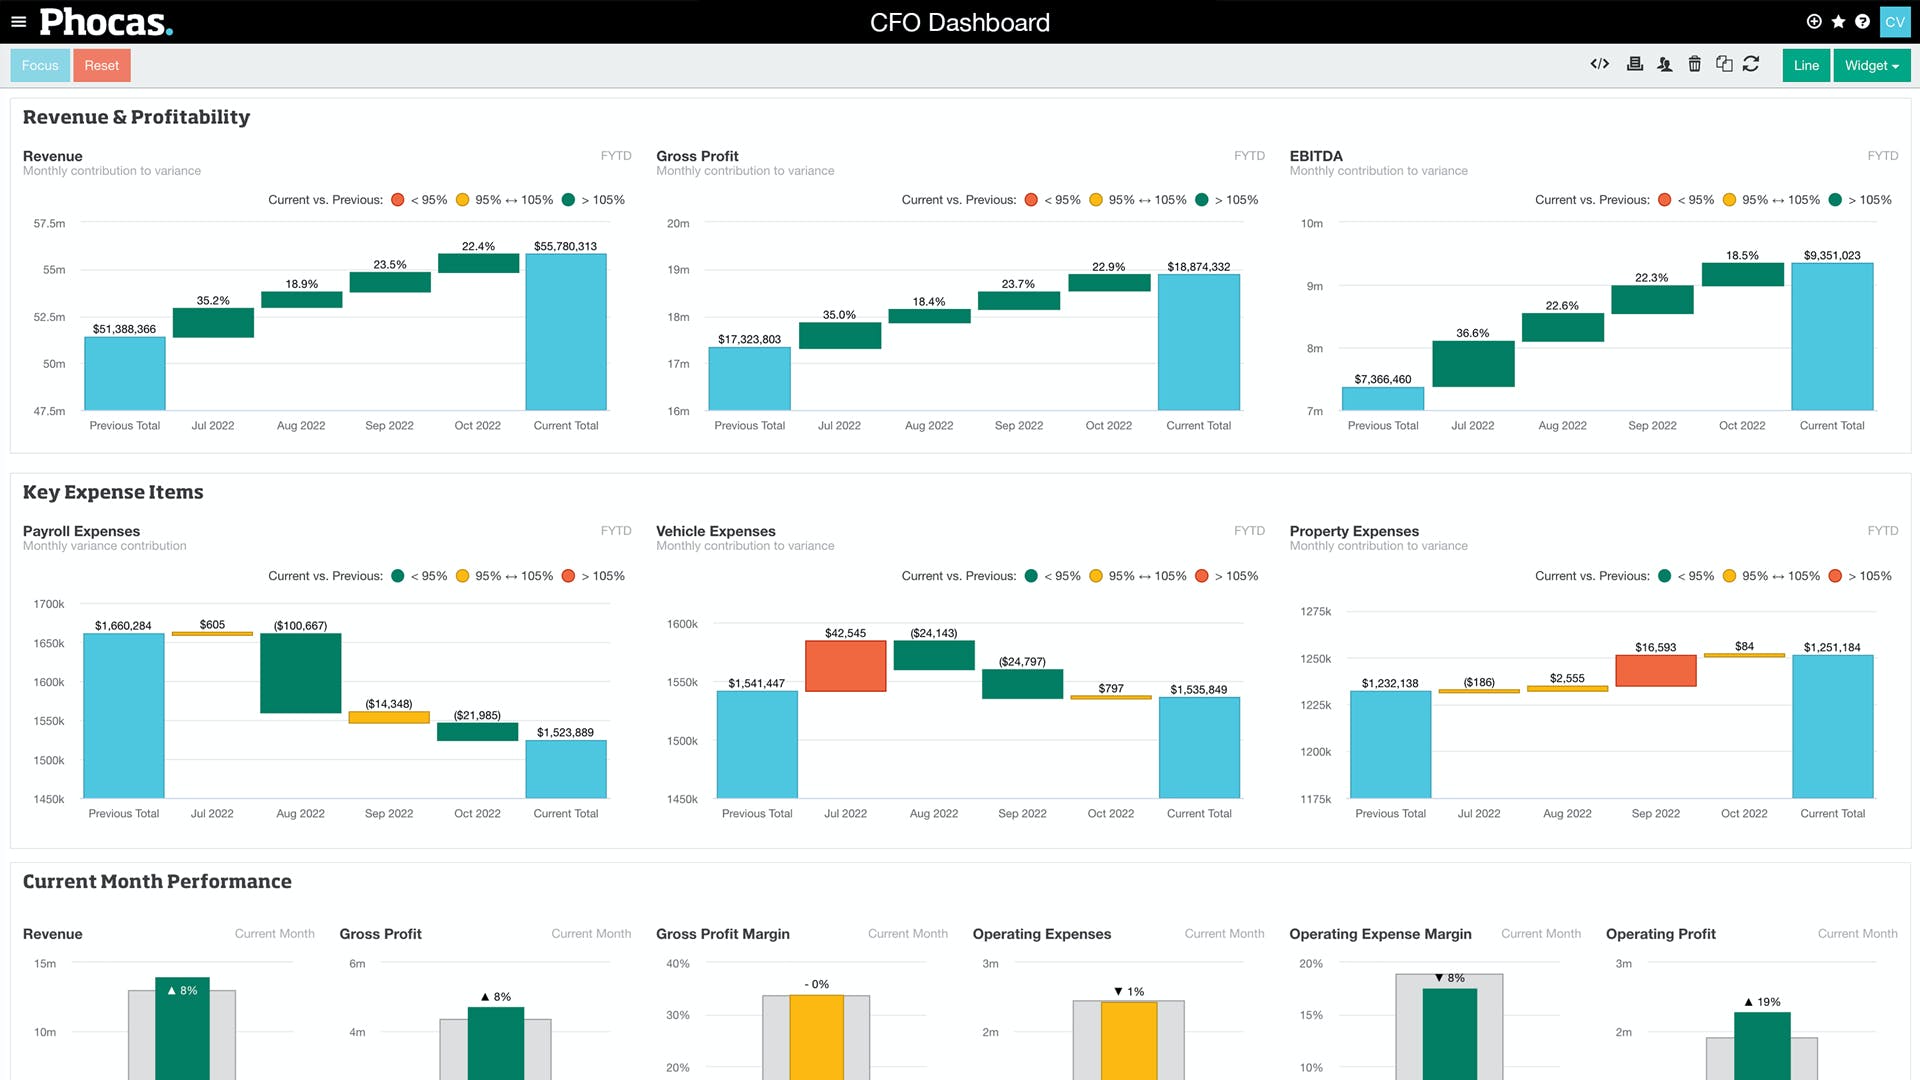
Task: Click the orange Jul 2022 Vehicle Expenses bar
Action: click(845, 666)
